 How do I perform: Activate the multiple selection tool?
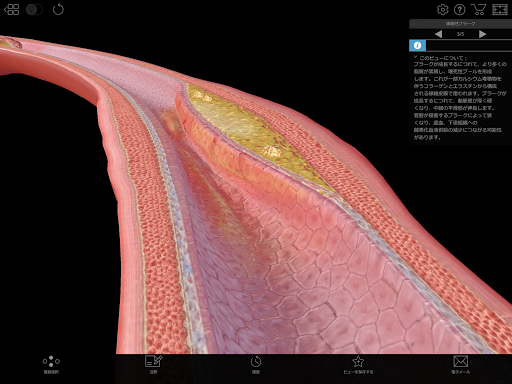coord(51,364)
